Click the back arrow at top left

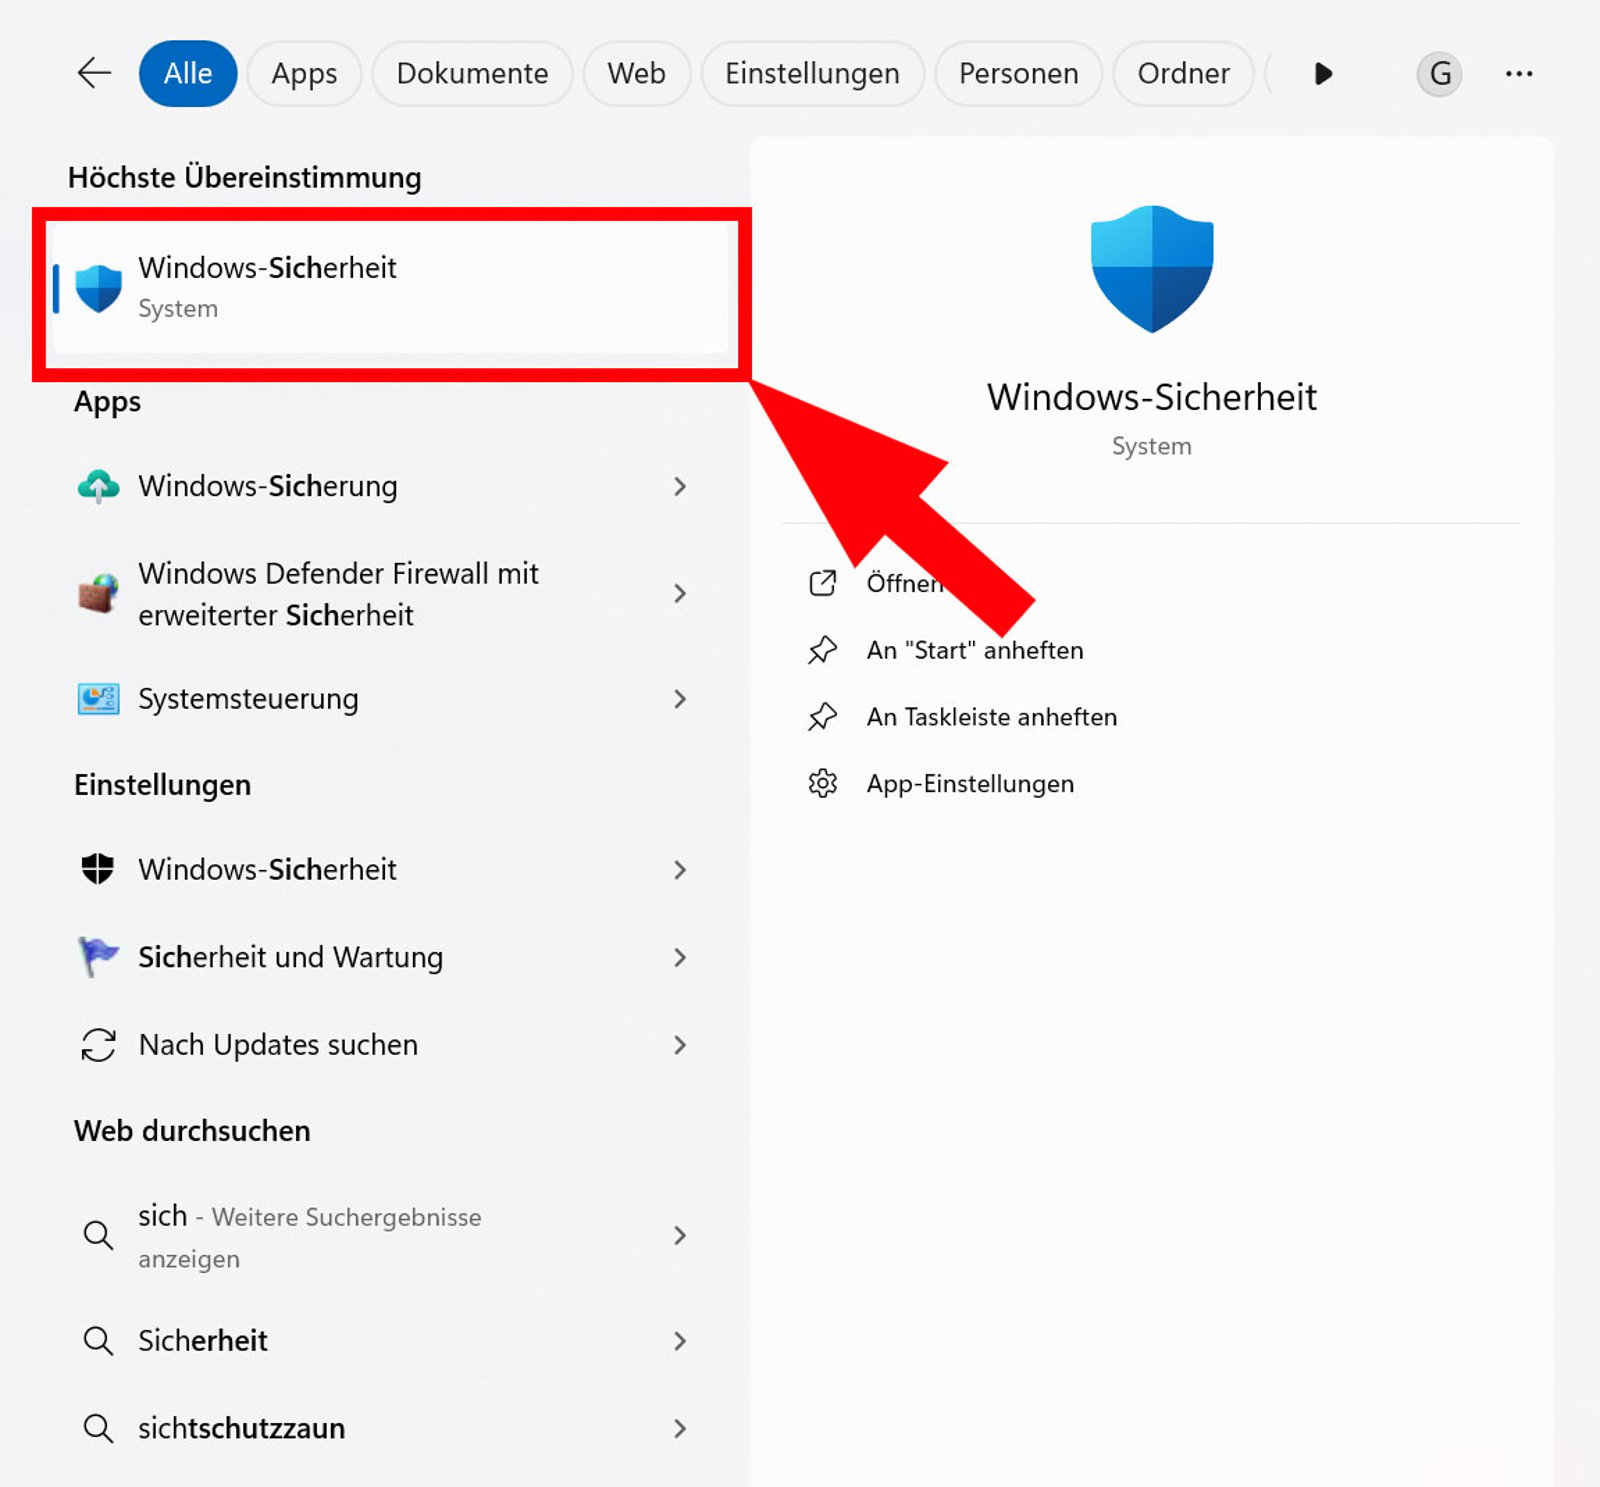click(x=93, y=73)
